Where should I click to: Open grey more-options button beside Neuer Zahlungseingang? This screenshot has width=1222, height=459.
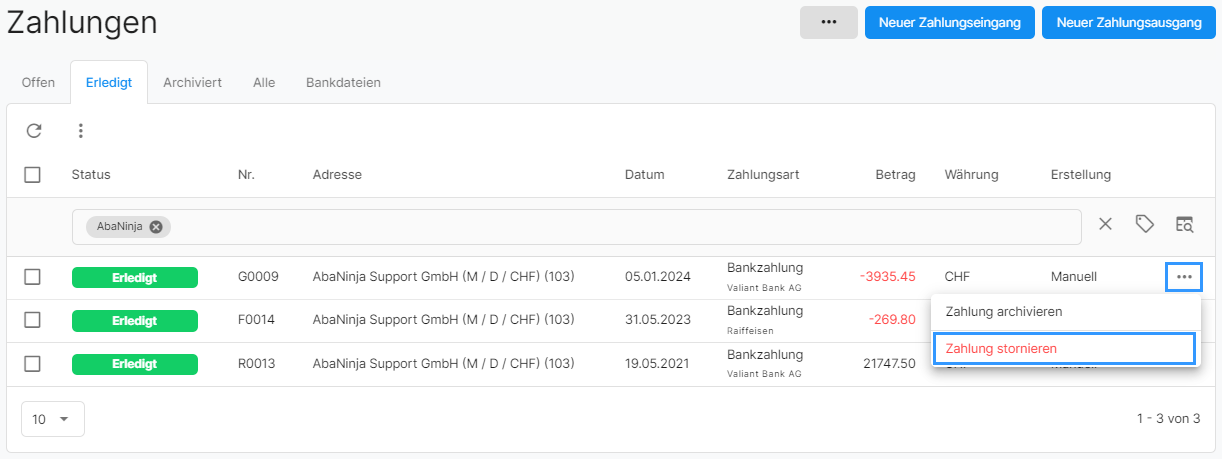[x=829, y=22]
